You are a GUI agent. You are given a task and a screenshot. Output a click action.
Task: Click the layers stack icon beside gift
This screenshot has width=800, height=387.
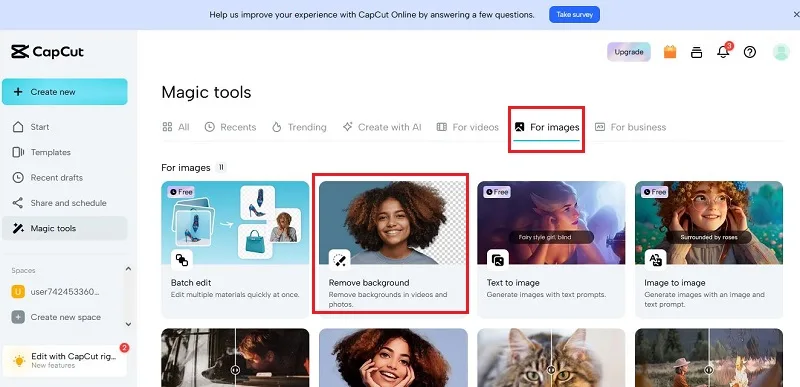click(696, 52)
